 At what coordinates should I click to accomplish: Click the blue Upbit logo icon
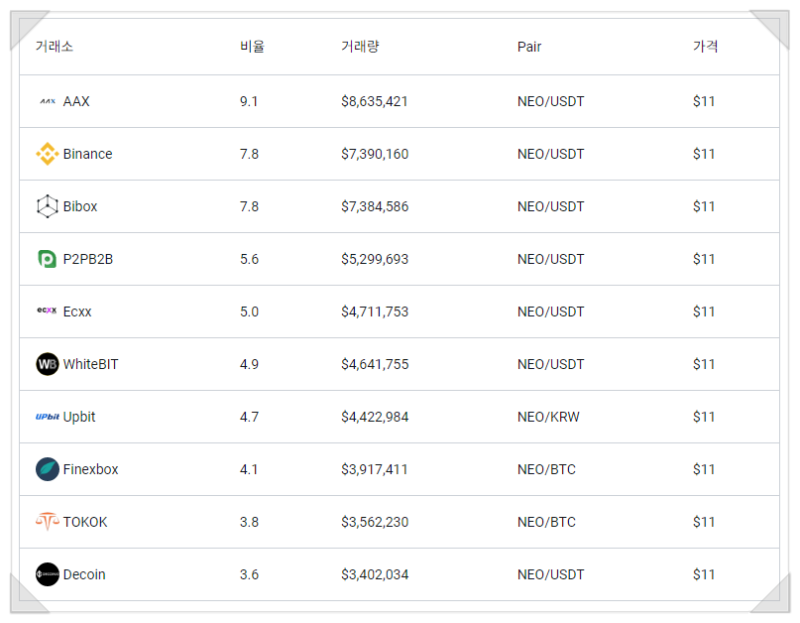[x=47, y=416]
